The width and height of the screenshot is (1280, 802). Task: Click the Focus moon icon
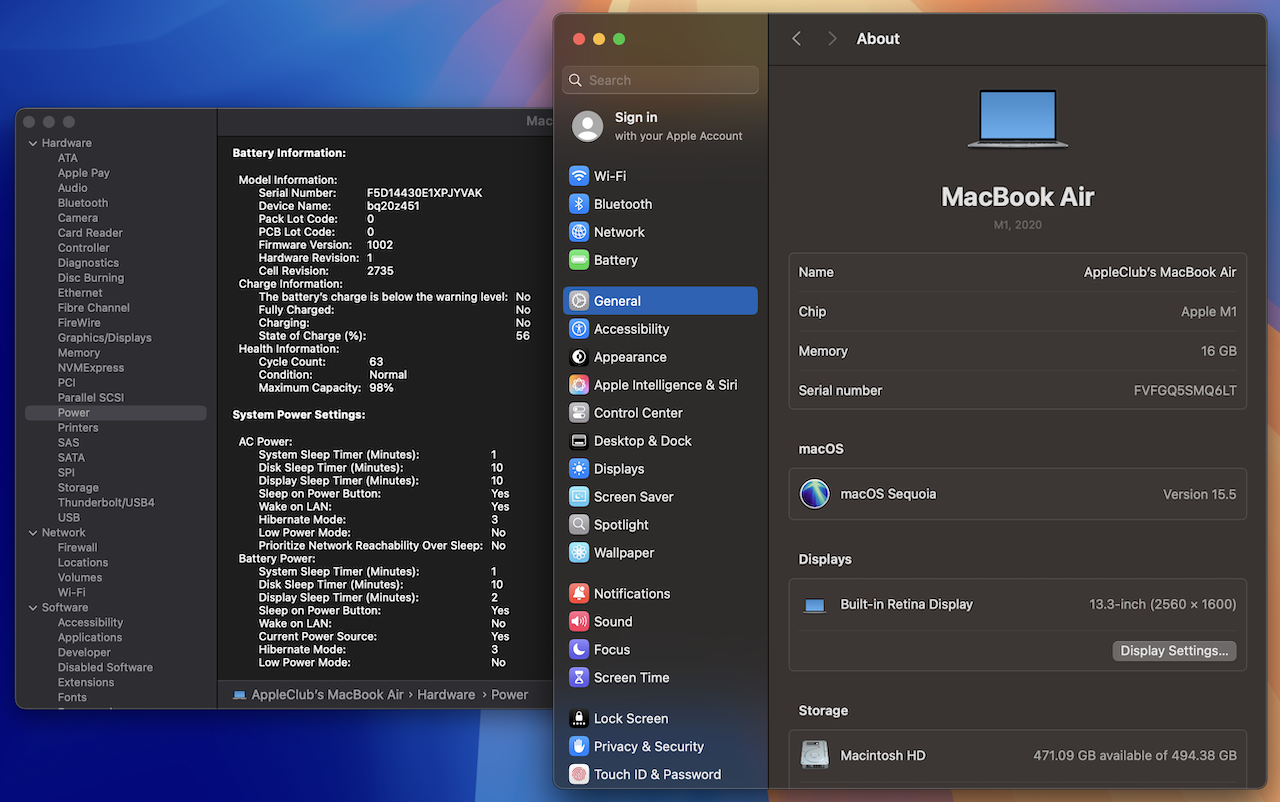[579, 650]
